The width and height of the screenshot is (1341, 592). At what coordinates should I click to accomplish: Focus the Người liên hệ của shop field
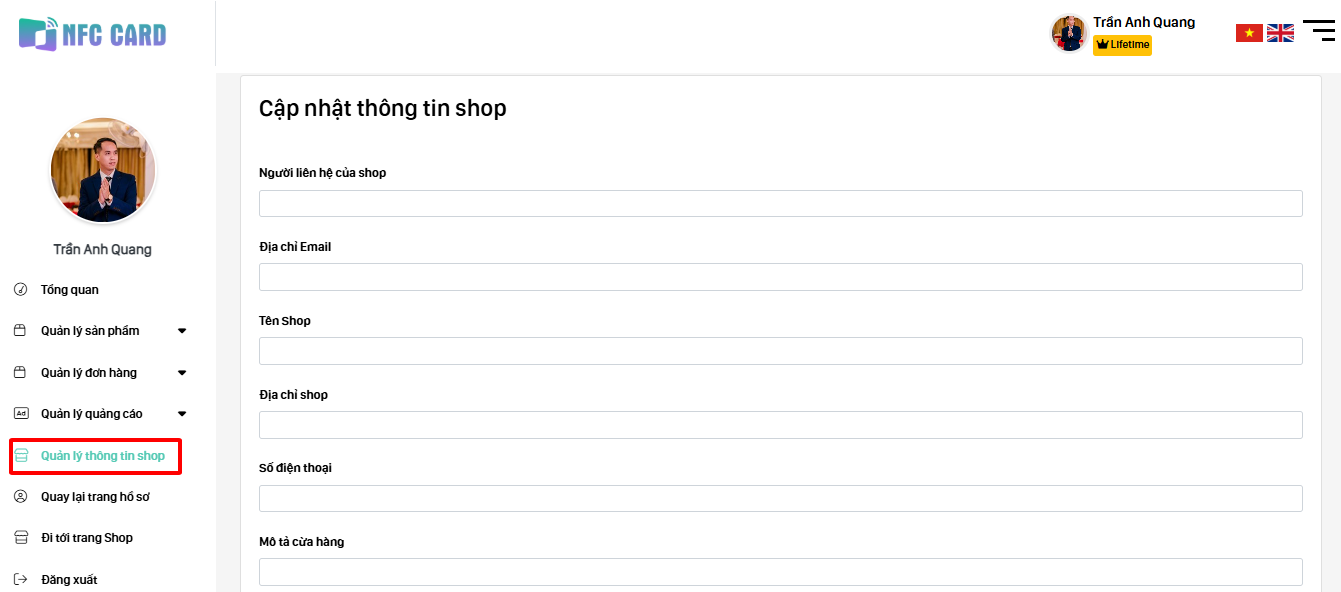click(780, 203)
